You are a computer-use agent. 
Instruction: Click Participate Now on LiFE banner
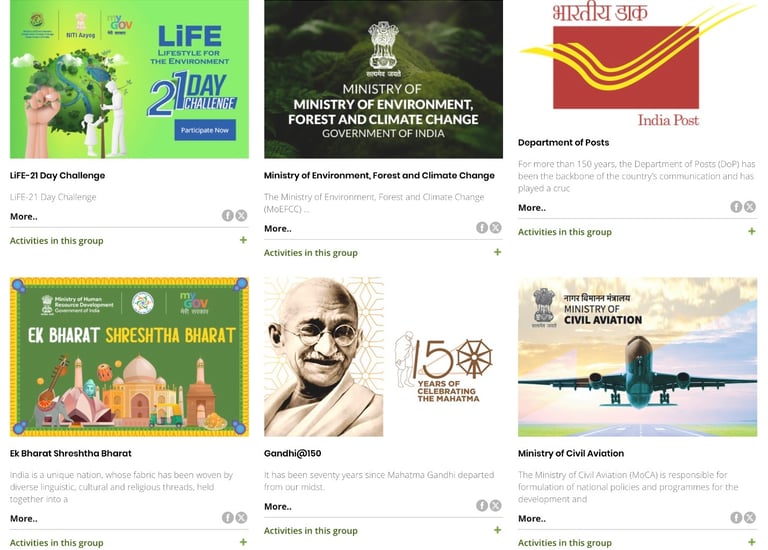coord(205,130)
